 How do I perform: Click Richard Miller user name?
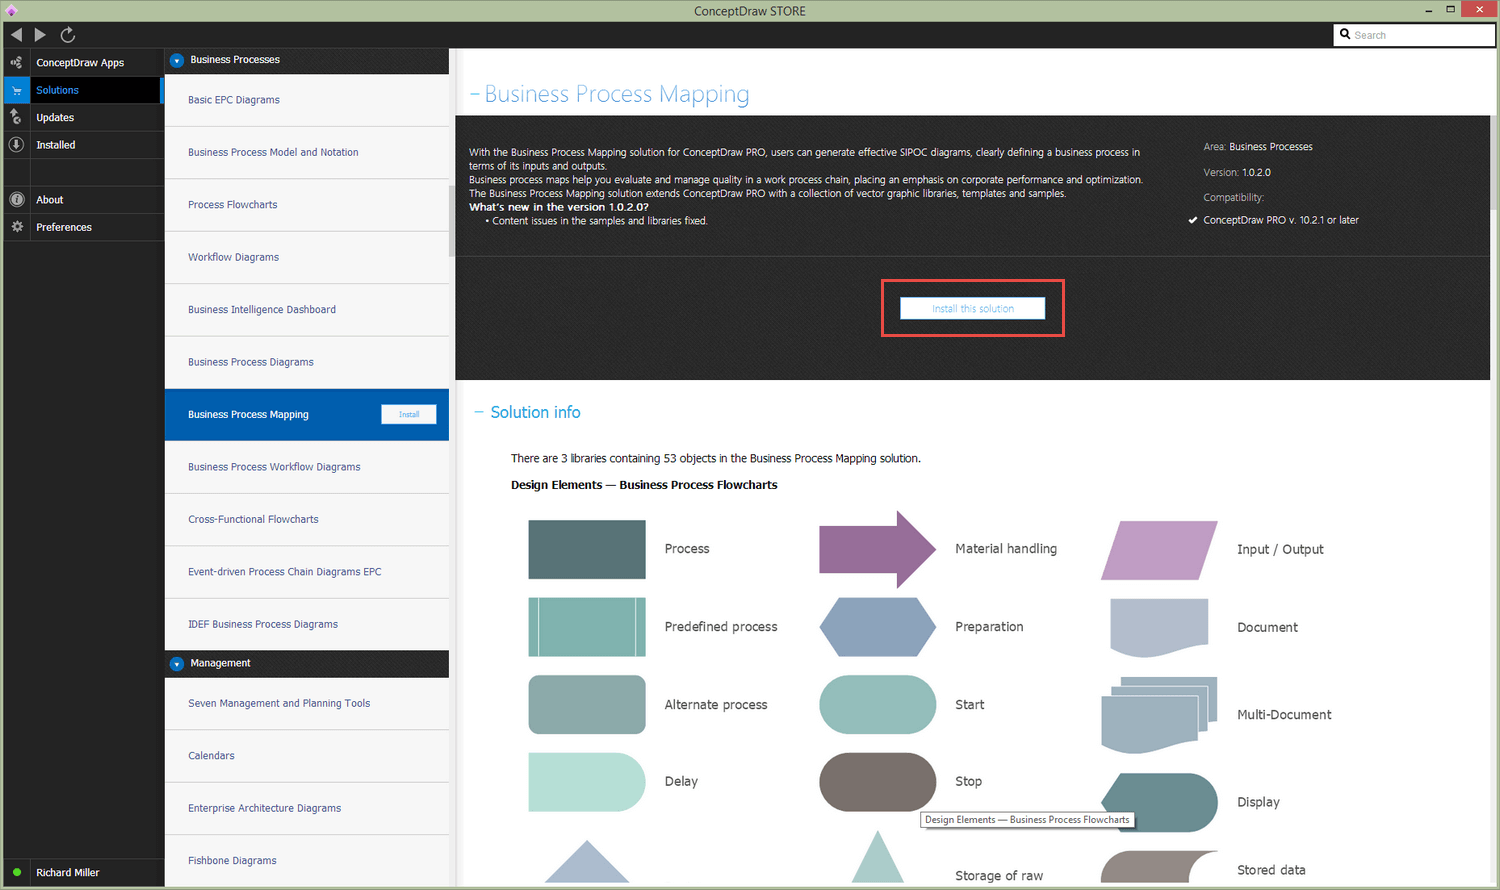point(68,873)
